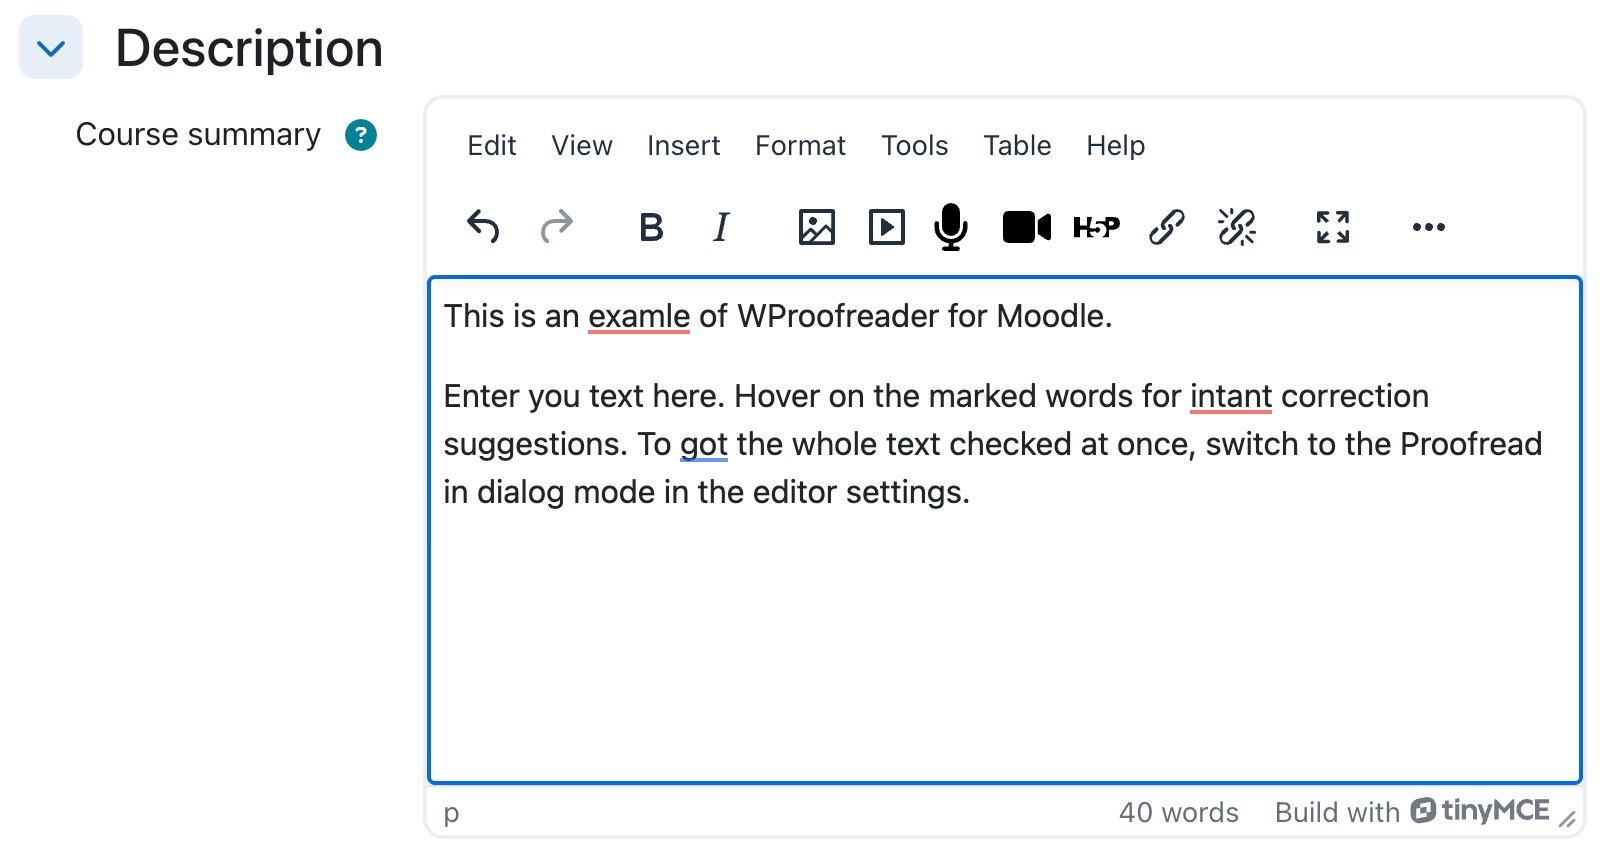The width and height of the screenshot is (1606, 864).
Task: Redo the last undone action
Action: tap(557, 227)
